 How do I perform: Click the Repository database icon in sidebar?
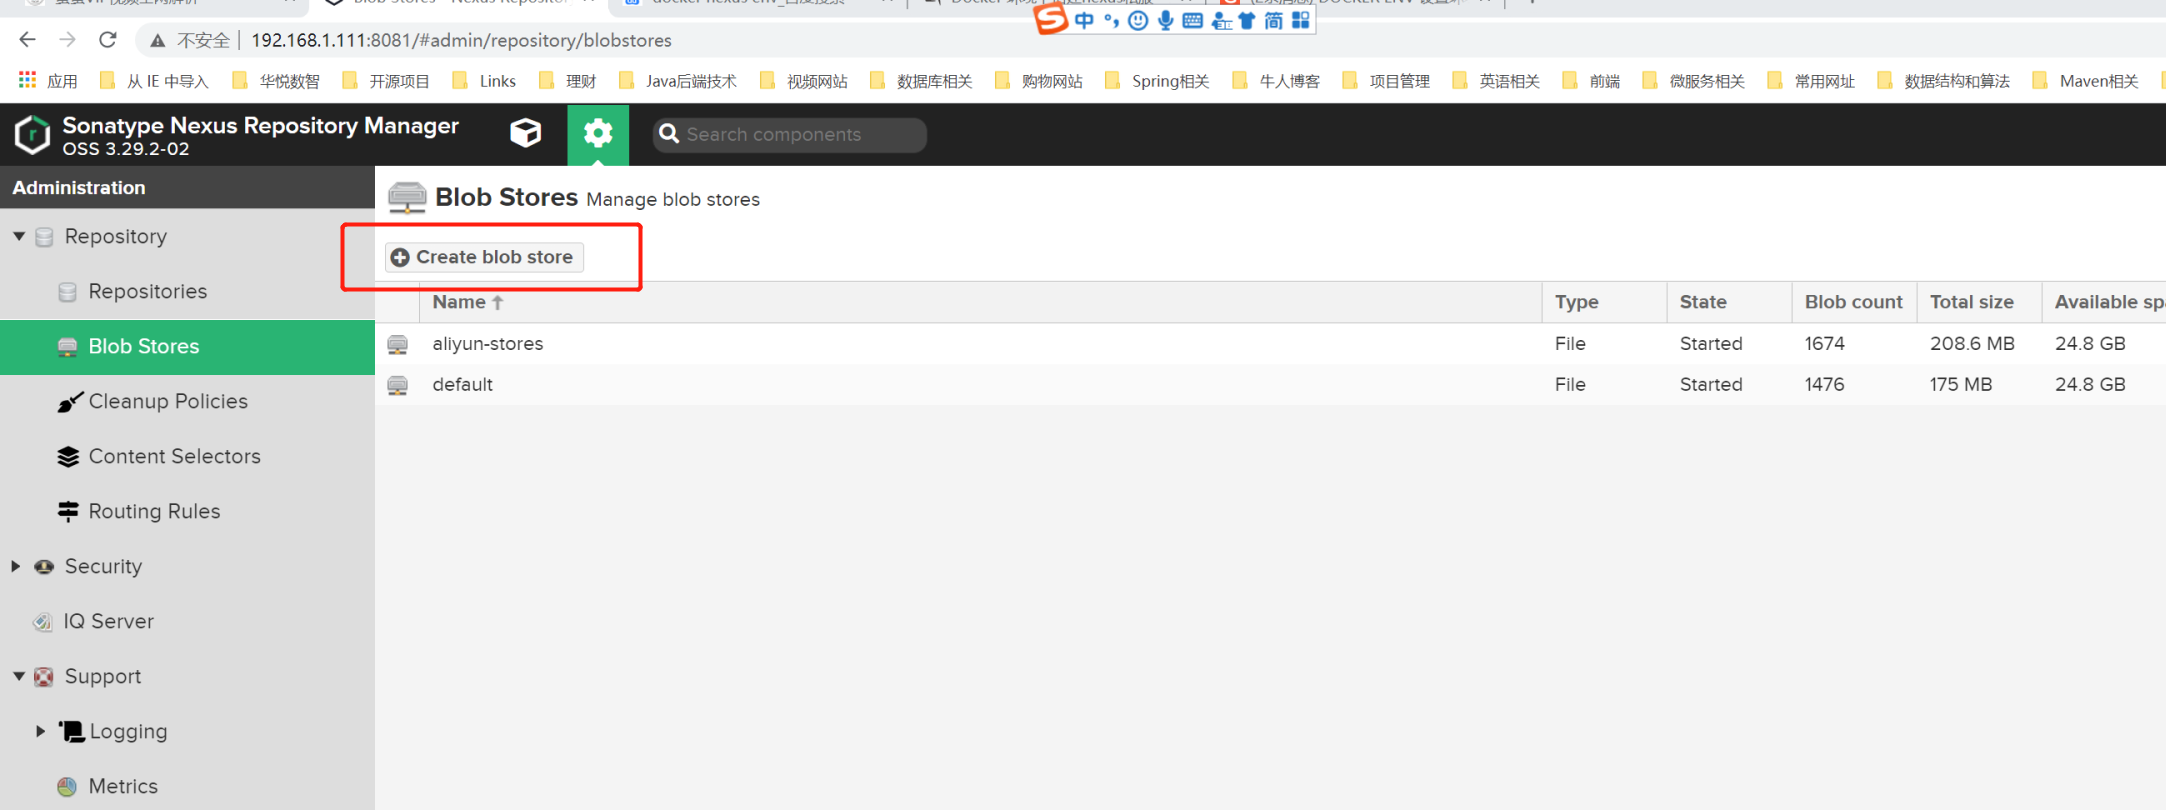[x=44, y=237]
